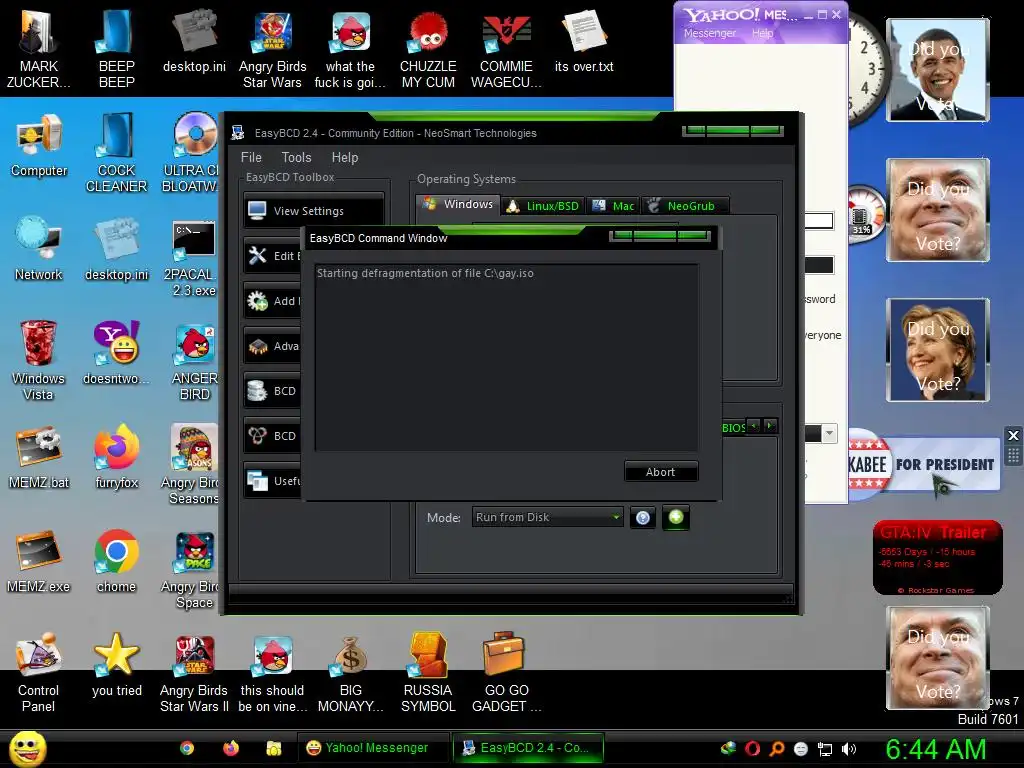Viewport: 1024px width, 768px height.
Task: Click the smiley Start button
Action: coord(28,748)
